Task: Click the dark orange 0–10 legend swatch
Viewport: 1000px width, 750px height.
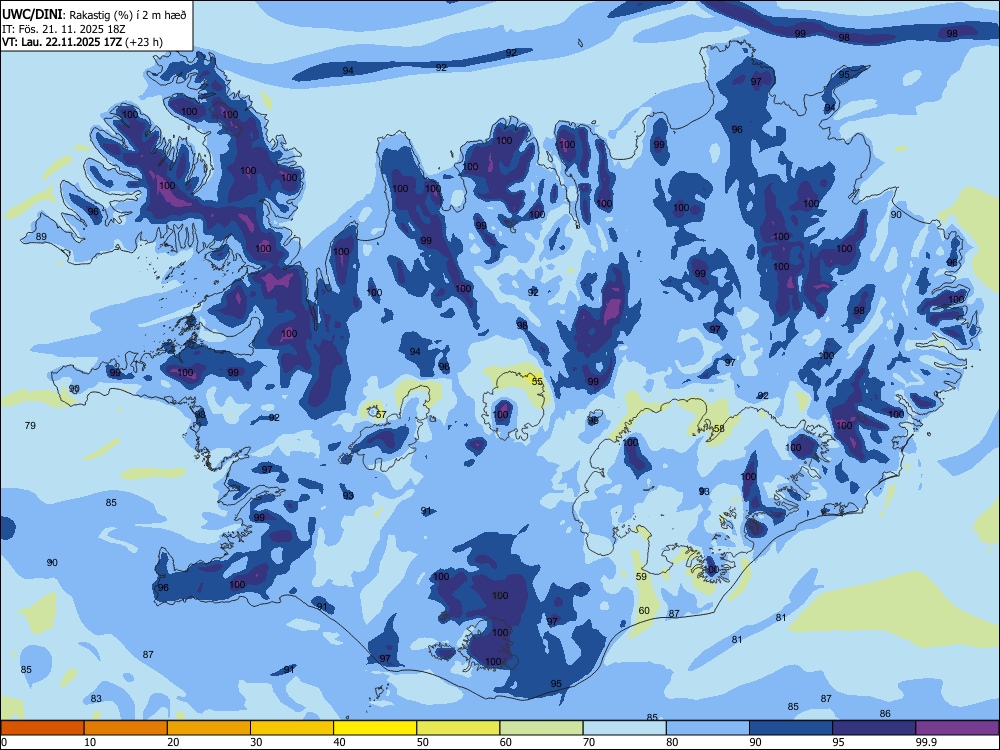Action: coord(42,728)
